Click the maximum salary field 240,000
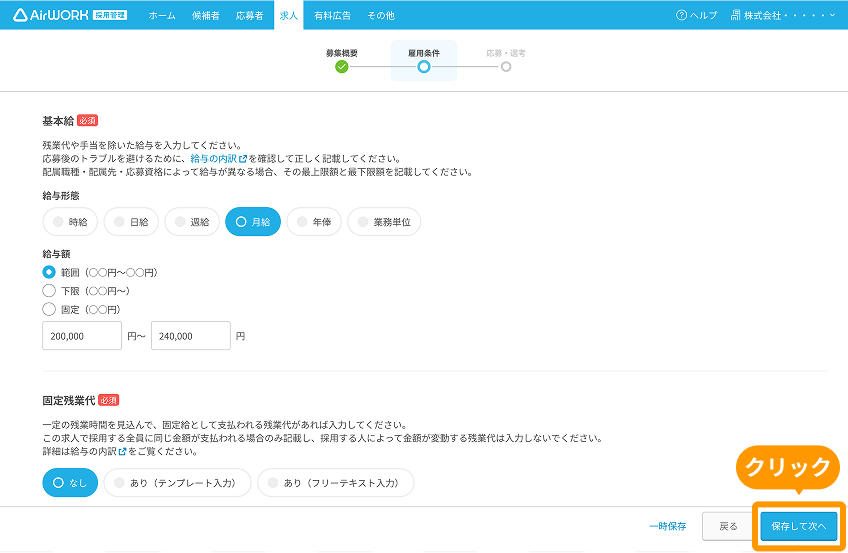The width and height of the screenshot is (848, 553). 190,336
